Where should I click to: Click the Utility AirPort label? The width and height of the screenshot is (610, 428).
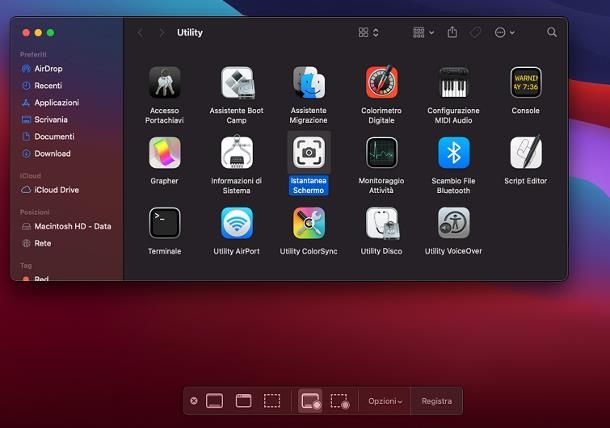(237, 251)
